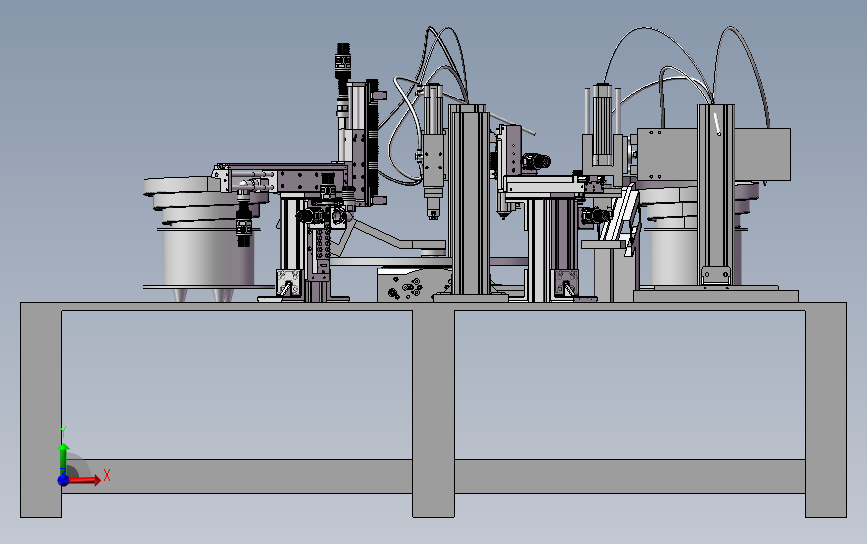The image size is (867, 544).
Task: Select the tall central aluminum column
Action: (x=469, y=202)
